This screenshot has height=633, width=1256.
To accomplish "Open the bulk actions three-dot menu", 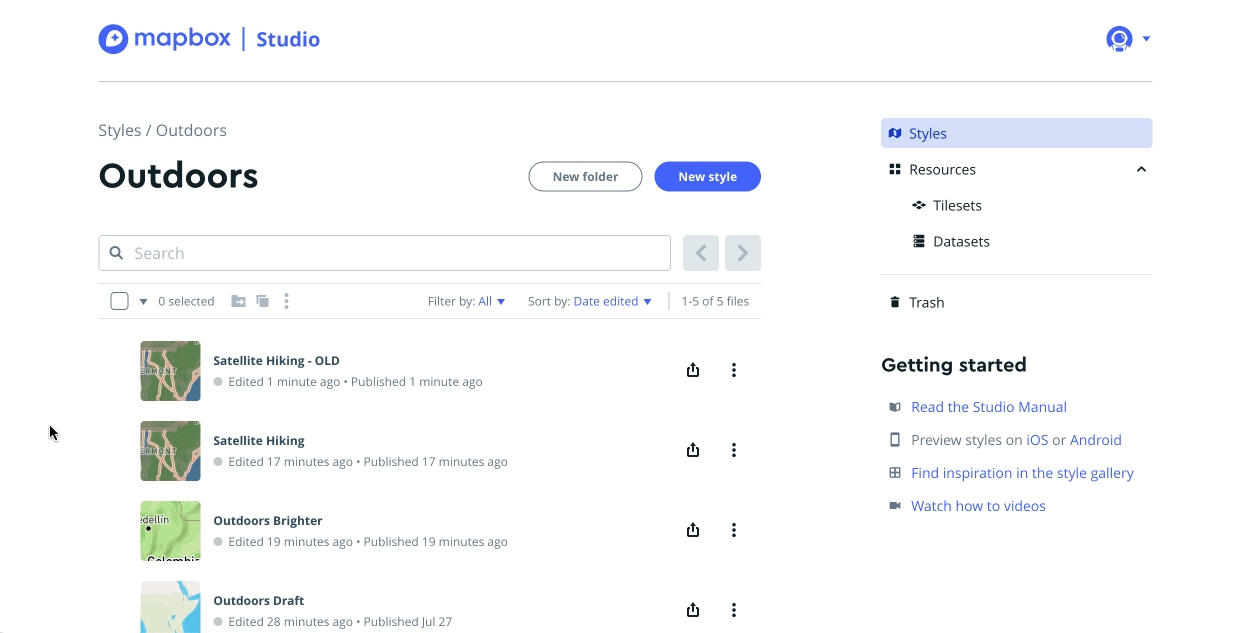I will (x=287, y=301).
